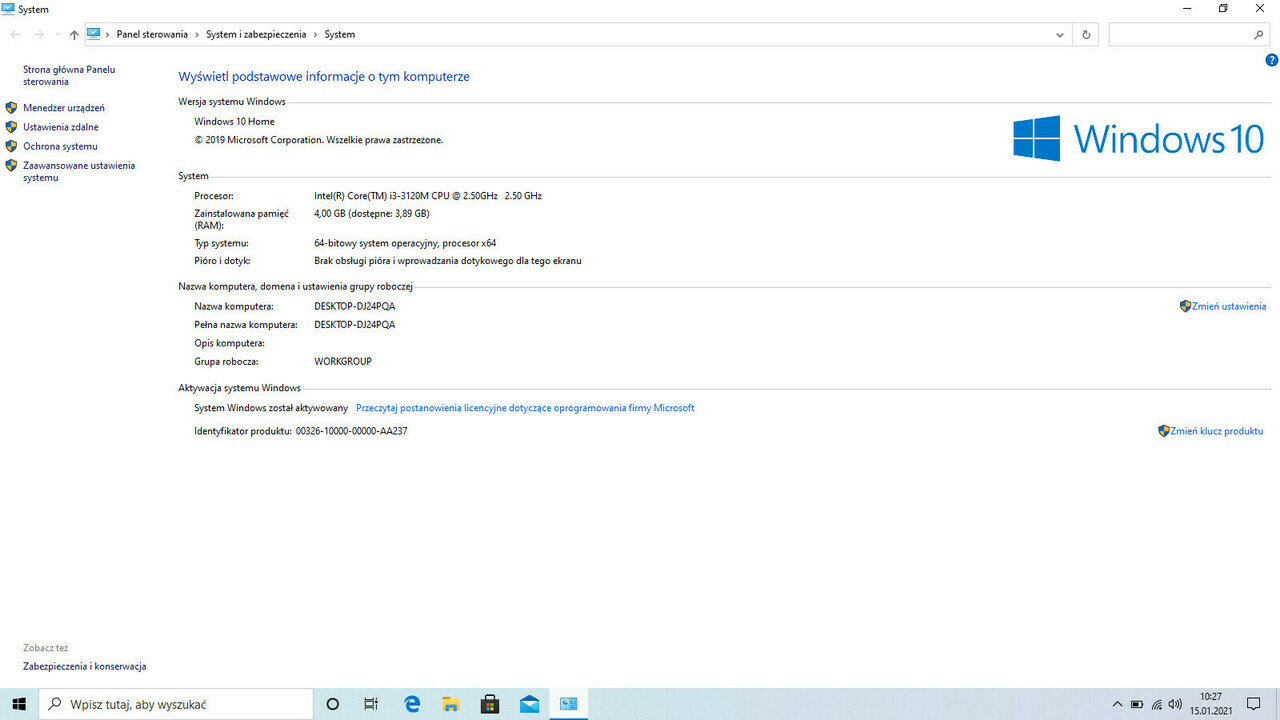Click the Windows 10 Home edition text
1280x720 pixels.
tap(234, 122)
